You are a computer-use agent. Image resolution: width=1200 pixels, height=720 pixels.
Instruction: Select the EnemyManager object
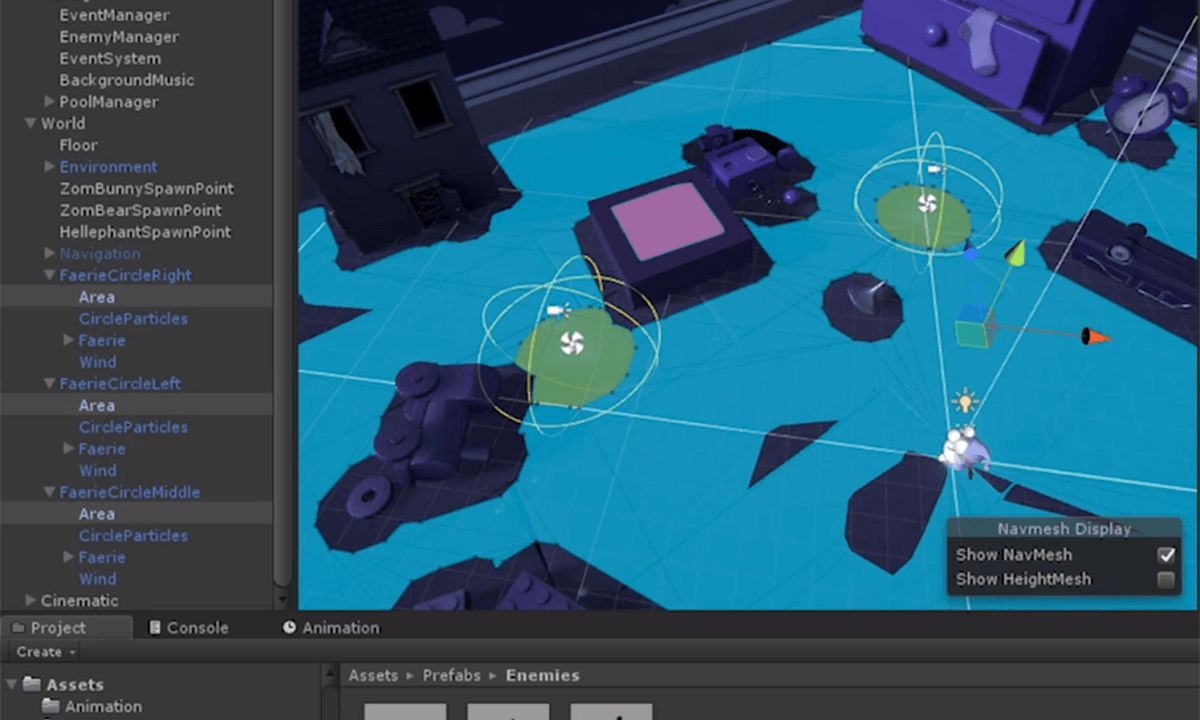click(x=119, y=37)
